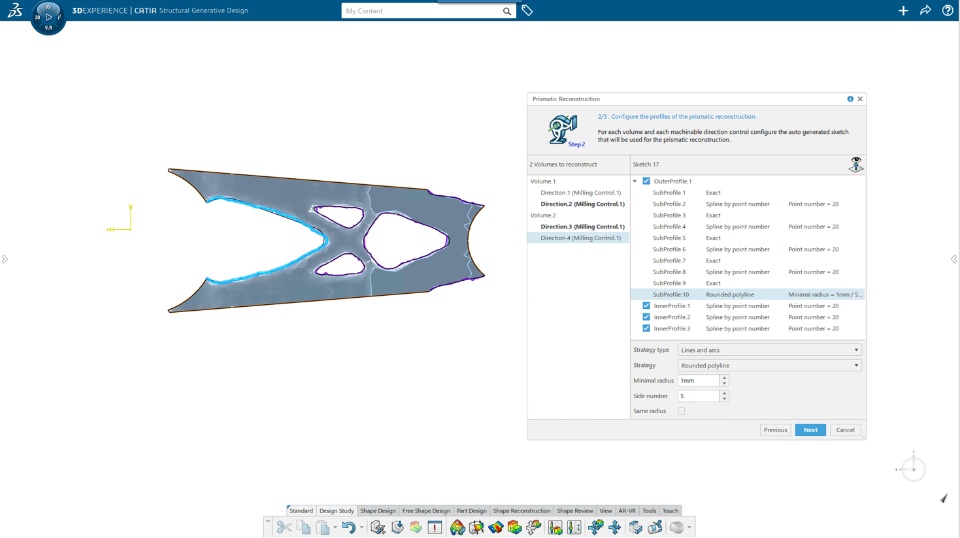Expand the right side panel arrow
The width and height of the screenshot is (960, 538).
pos(954,260)
